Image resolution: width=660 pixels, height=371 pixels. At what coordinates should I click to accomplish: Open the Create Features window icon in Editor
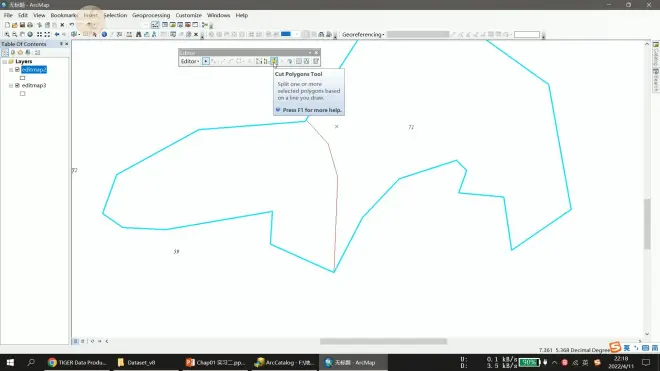coord(316,61)
